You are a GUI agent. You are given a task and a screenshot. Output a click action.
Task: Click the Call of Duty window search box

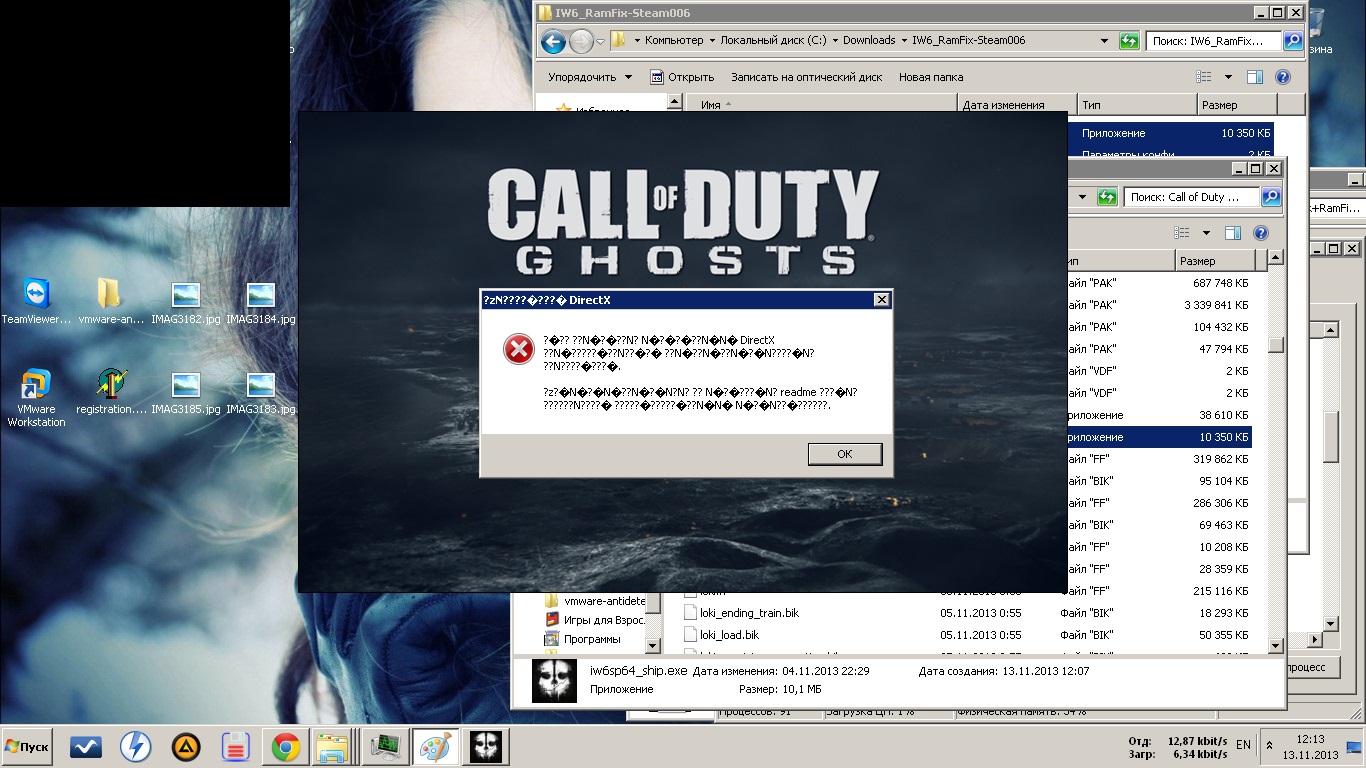coord(1192,197)
